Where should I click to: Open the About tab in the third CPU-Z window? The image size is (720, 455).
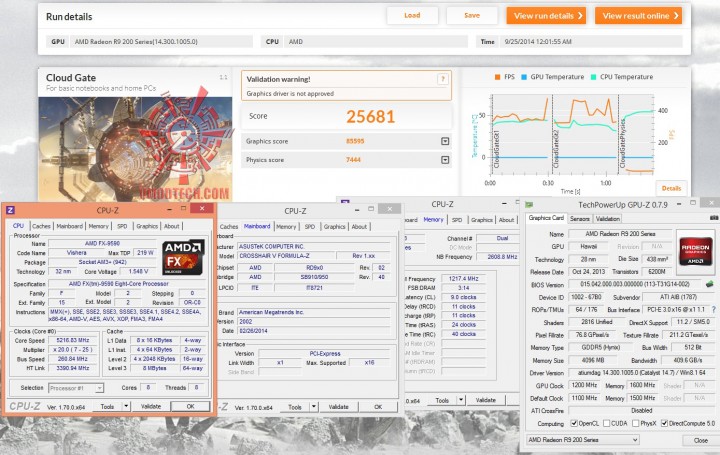506,220
